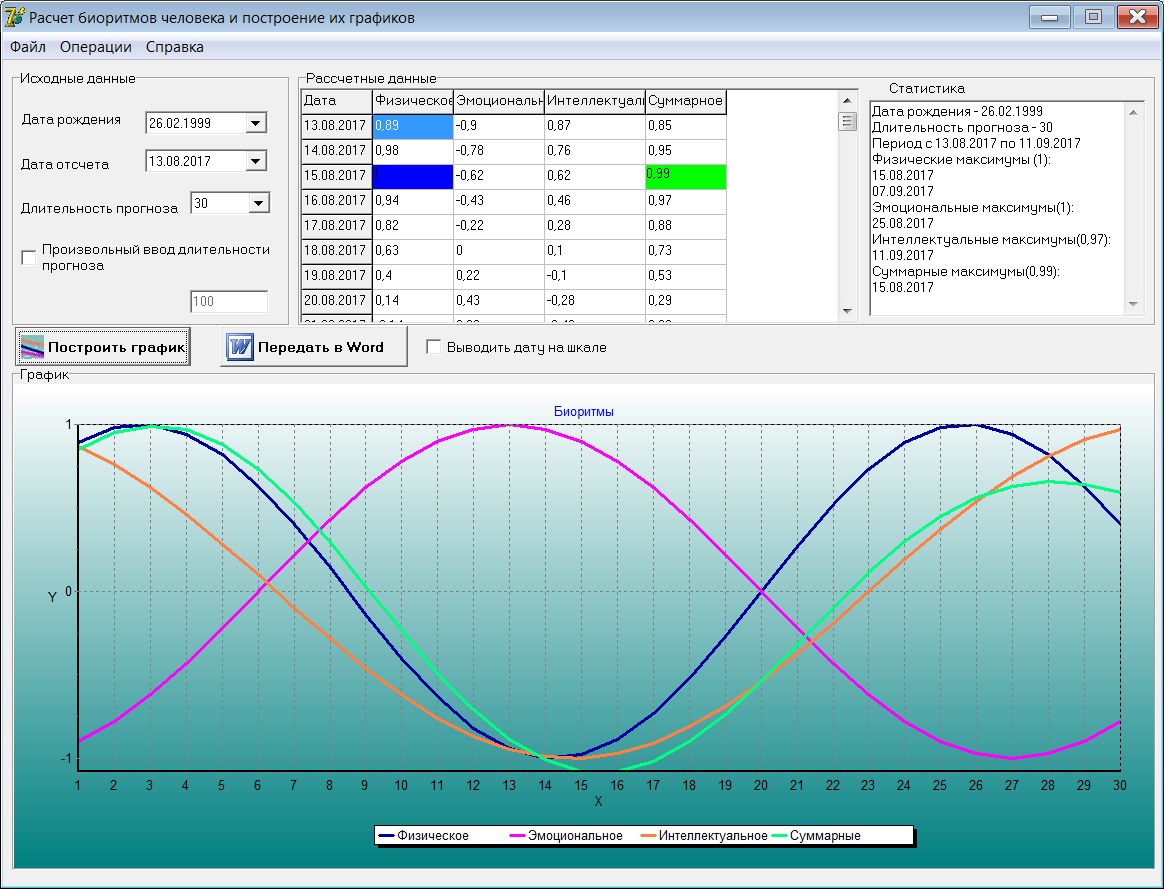Open the Справка menu
Viewport: 1164px width, 889px height.
coord(174,47)
